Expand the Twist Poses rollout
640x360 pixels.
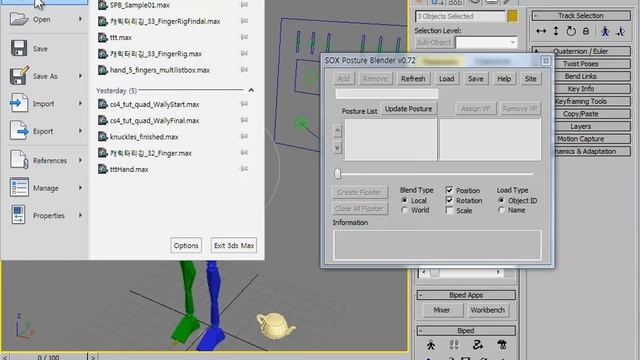[x=581, y=64]
